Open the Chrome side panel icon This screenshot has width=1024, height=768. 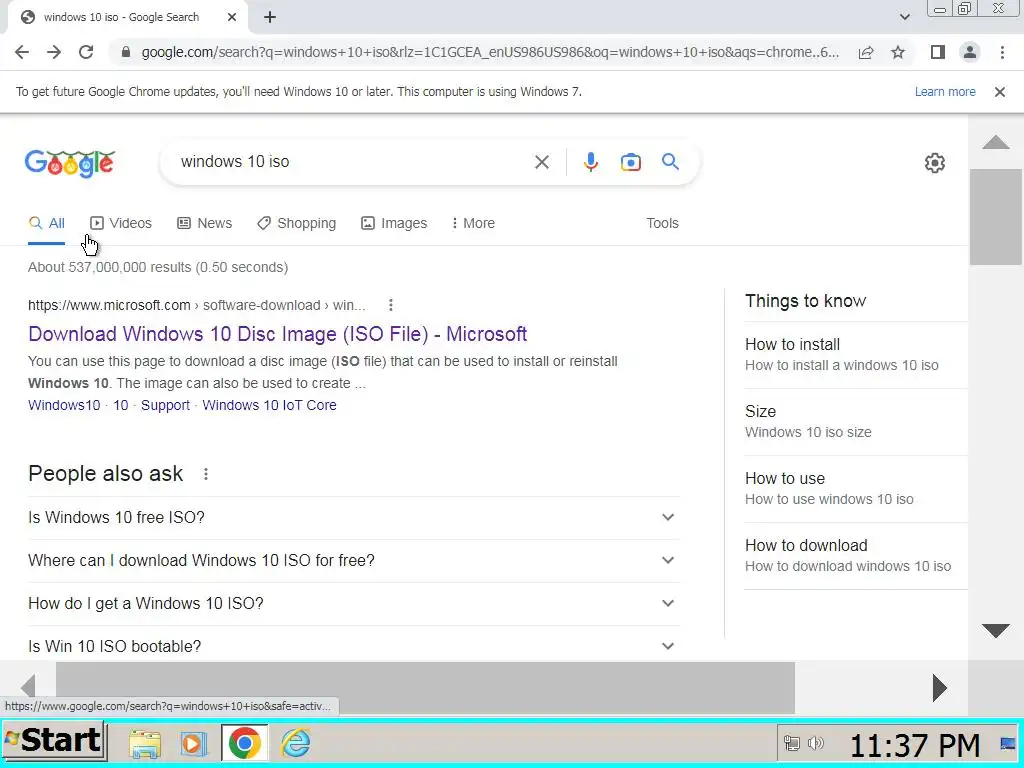click(938, 52)
